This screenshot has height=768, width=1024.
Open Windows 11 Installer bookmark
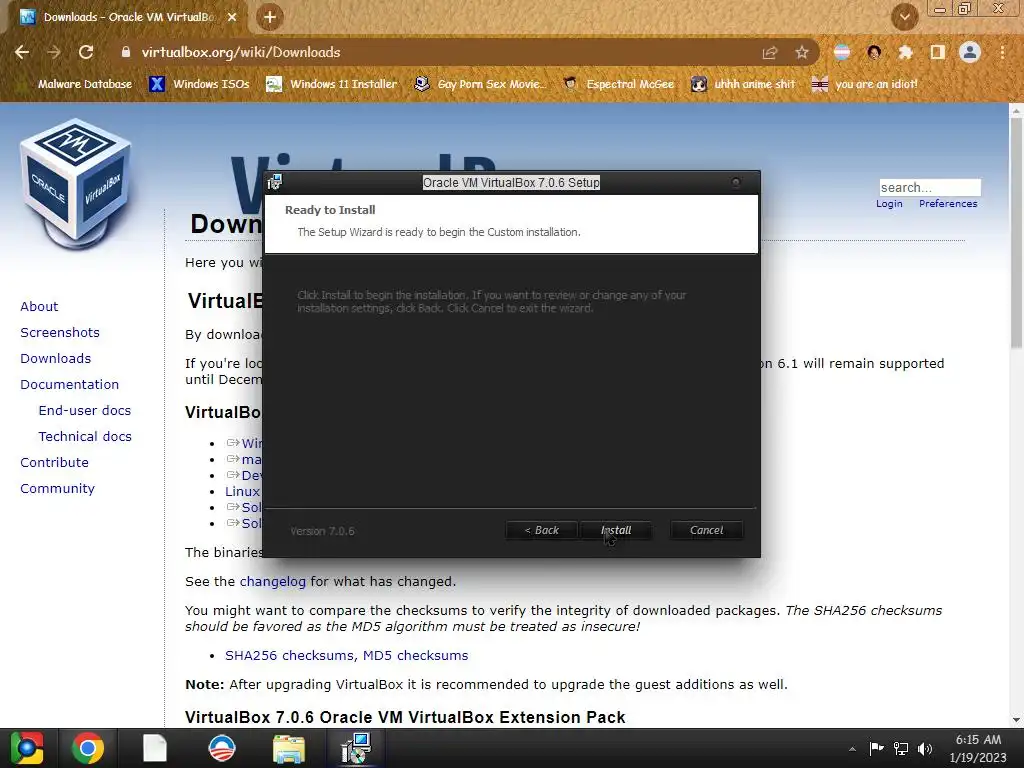[332, 84]
